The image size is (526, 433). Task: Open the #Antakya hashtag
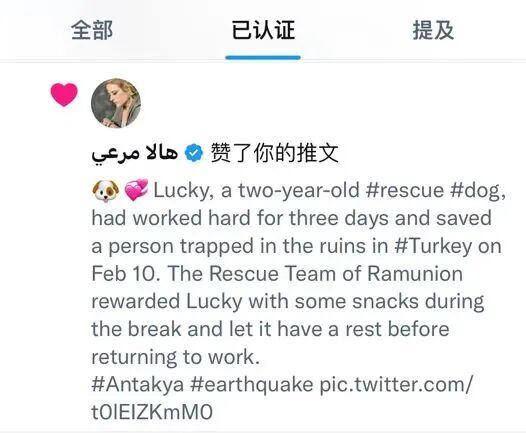[x=138, y=384]
